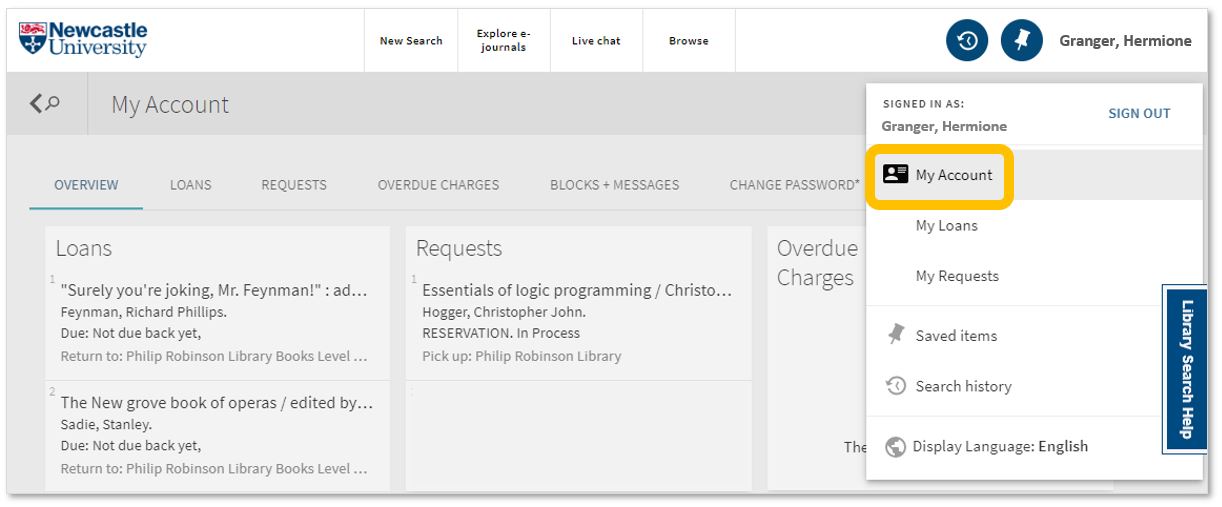Open the Surely you're joking, Mr. Feynman loan
The height and width of the screenshot is (507, 1222).
(214, 291)
